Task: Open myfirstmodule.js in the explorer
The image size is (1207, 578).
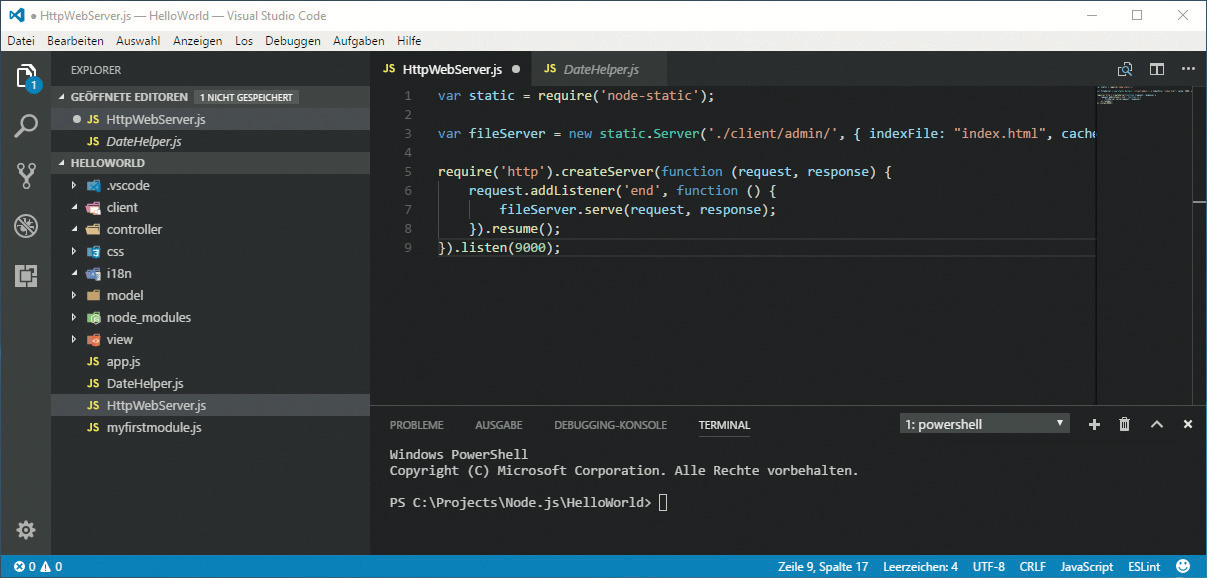Action: (154, 427)
